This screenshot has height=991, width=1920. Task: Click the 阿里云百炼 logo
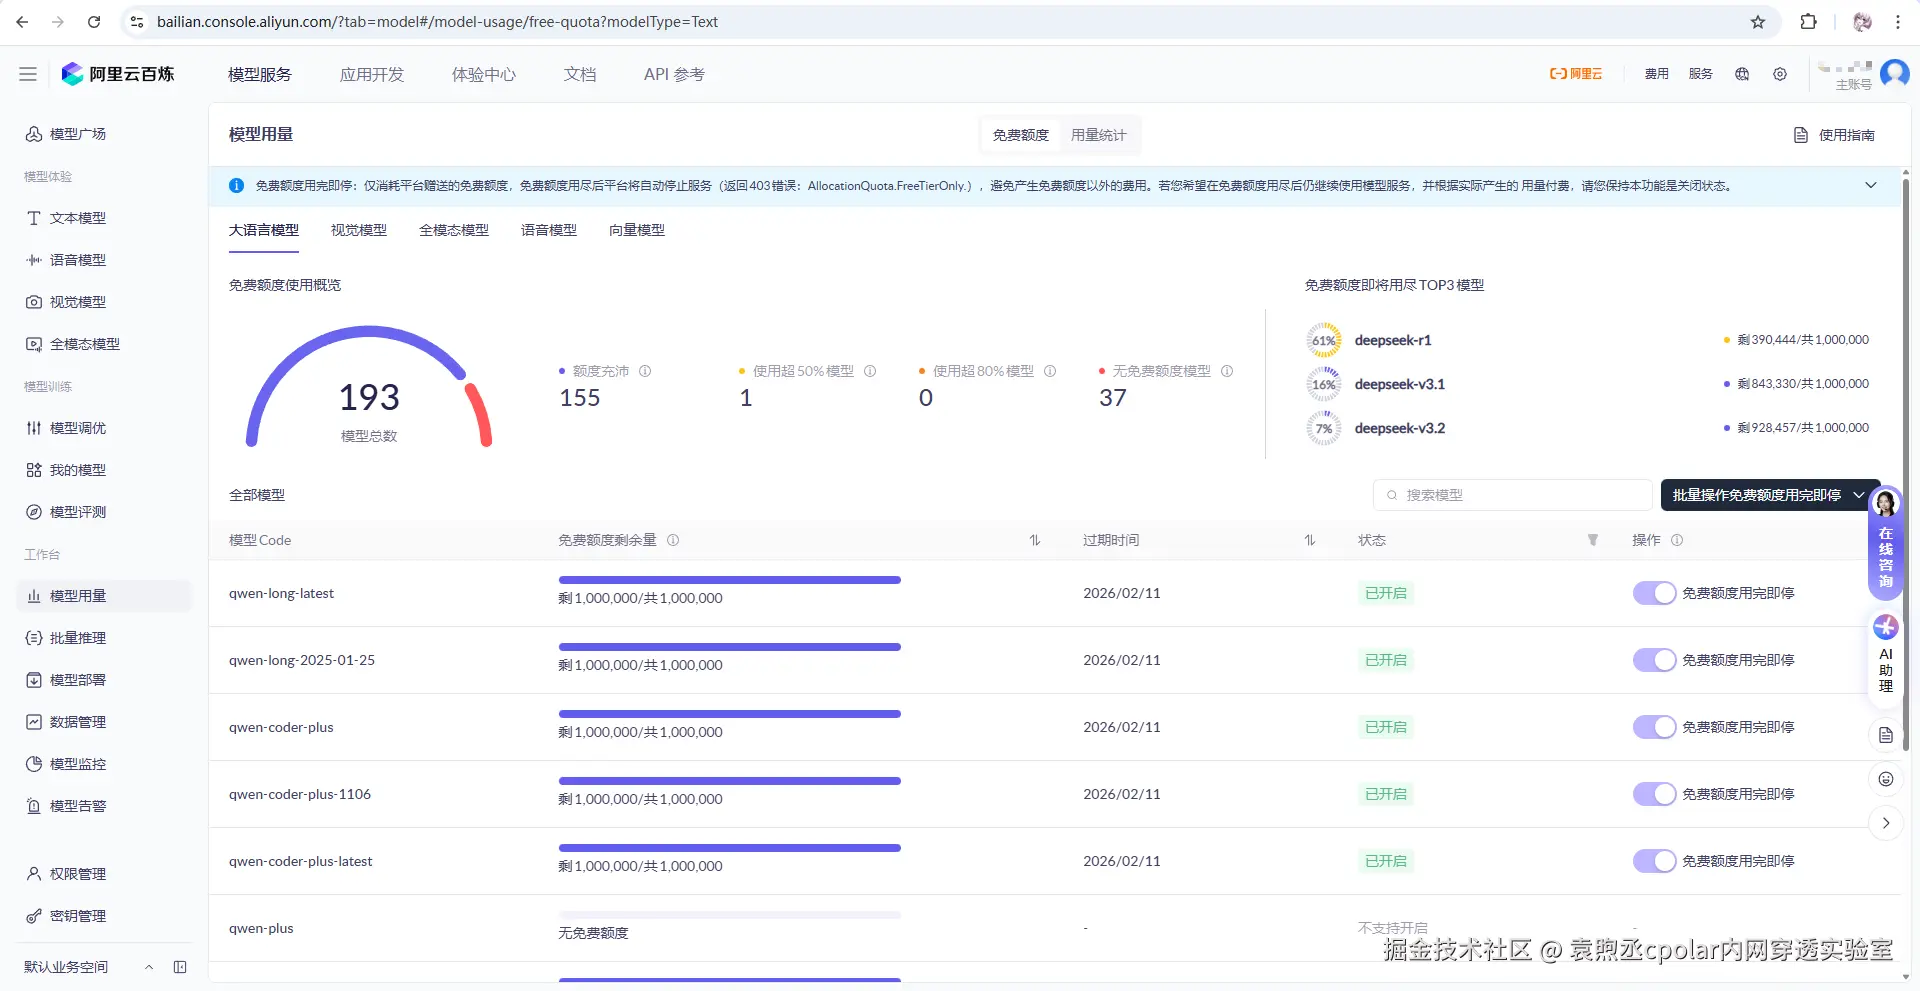tap(118, 74)
